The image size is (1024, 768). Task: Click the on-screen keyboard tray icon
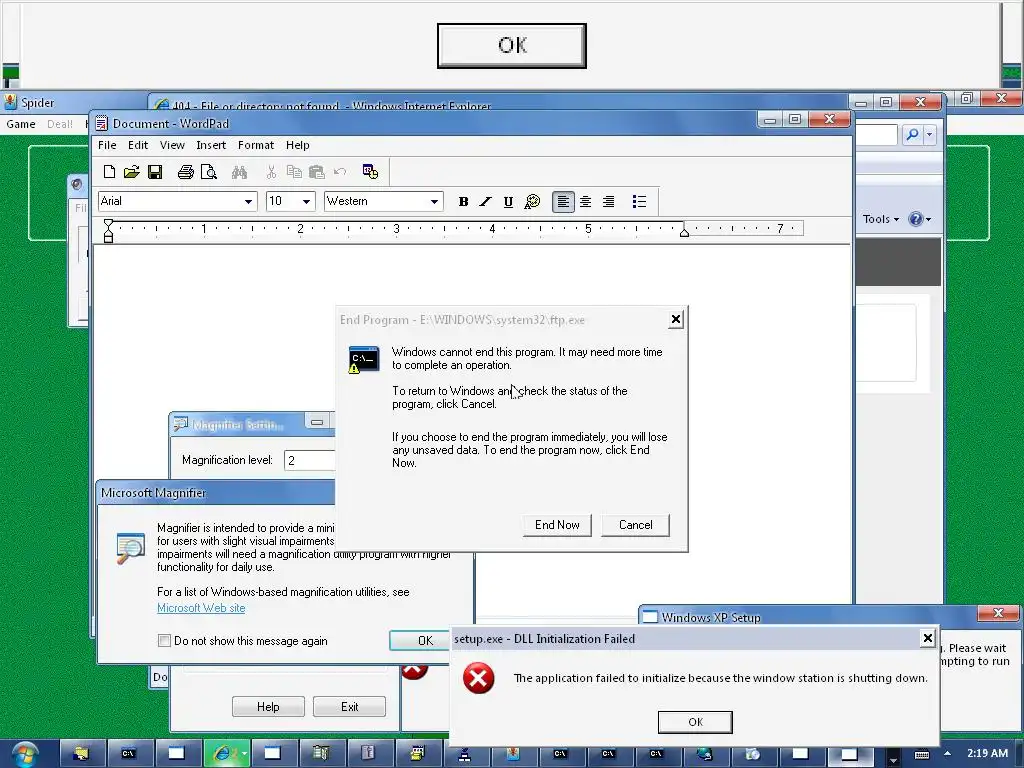click(x=921, y=754)
